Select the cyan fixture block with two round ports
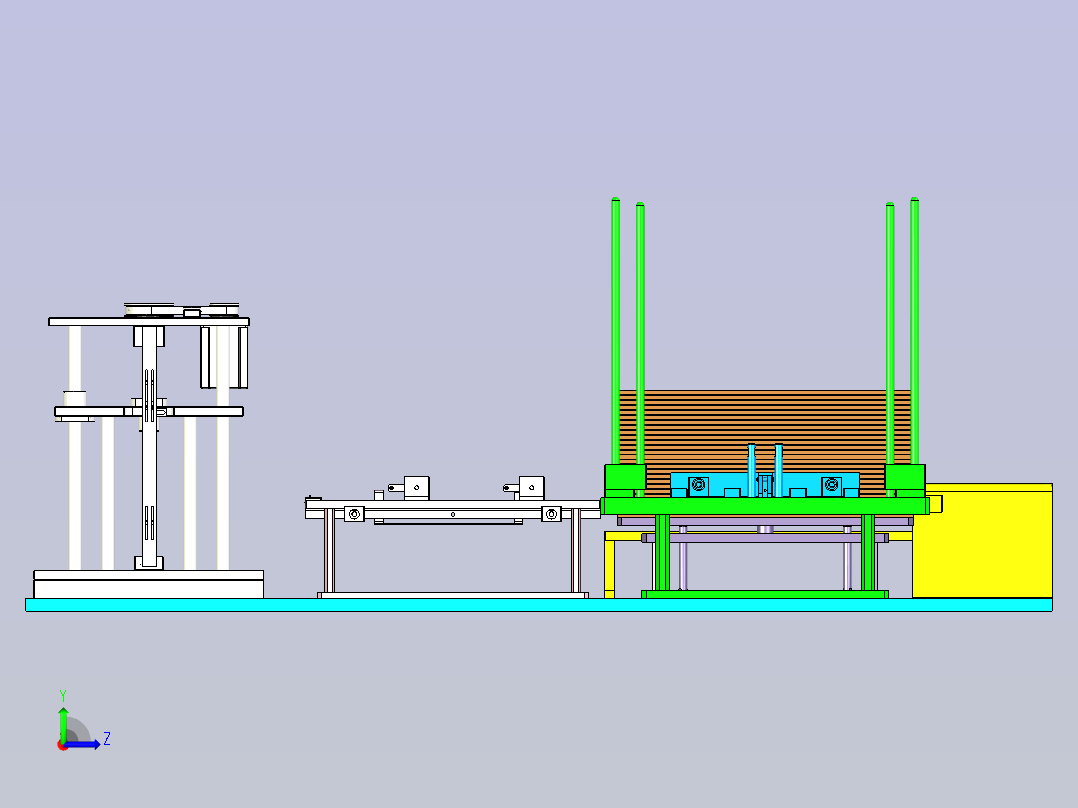The width and height of the screenshot is (1078, 808). click(x=764, y=484)
